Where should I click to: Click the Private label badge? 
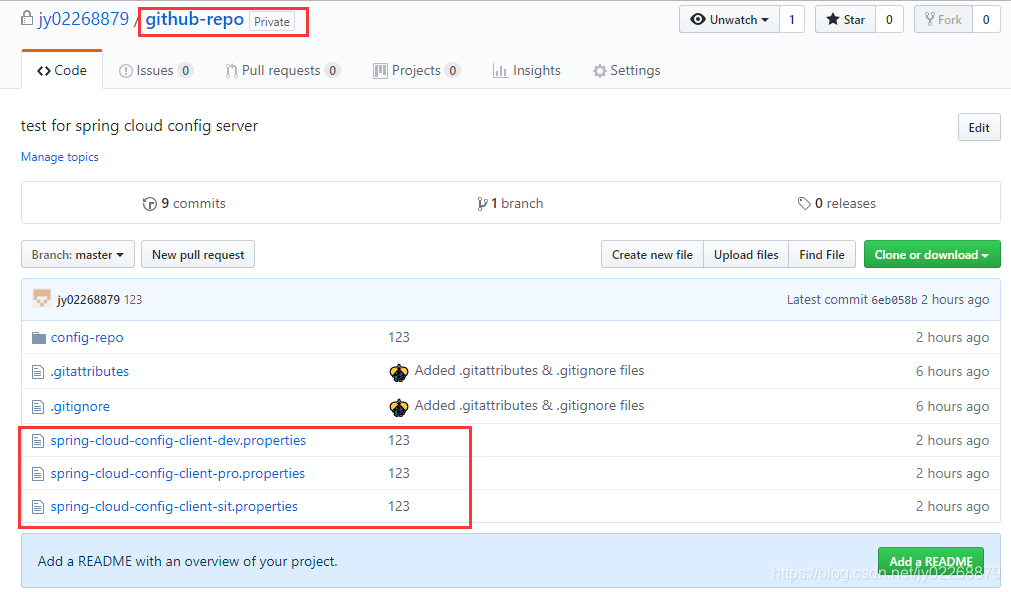tap(271, 21)
